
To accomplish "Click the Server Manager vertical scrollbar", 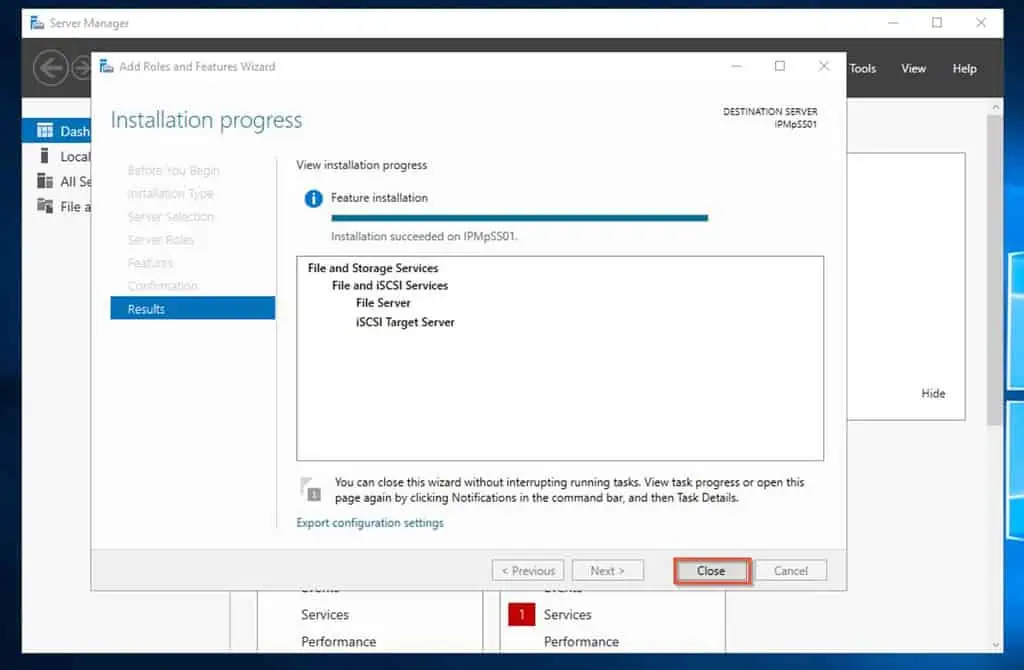I will 995,270.
